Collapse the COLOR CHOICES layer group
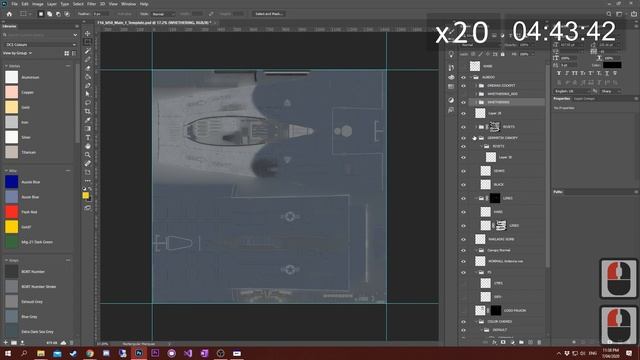640x360 pixels. tap(476, 322)
